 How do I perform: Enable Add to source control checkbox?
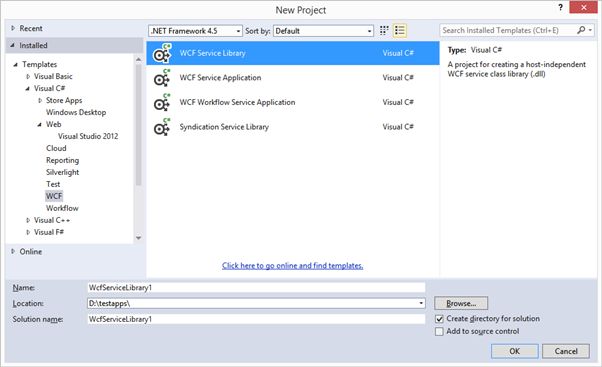coord(439,332)
